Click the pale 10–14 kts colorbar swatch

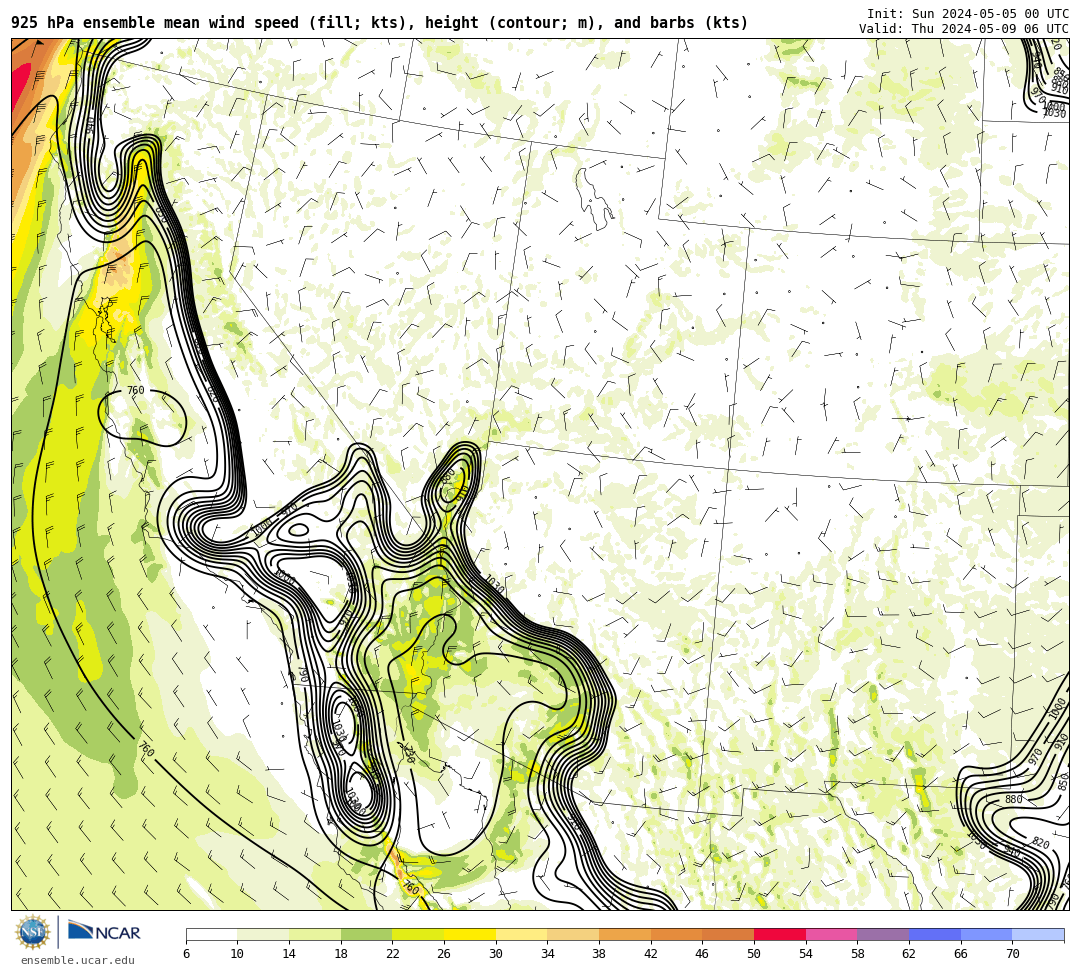(263, 934)
